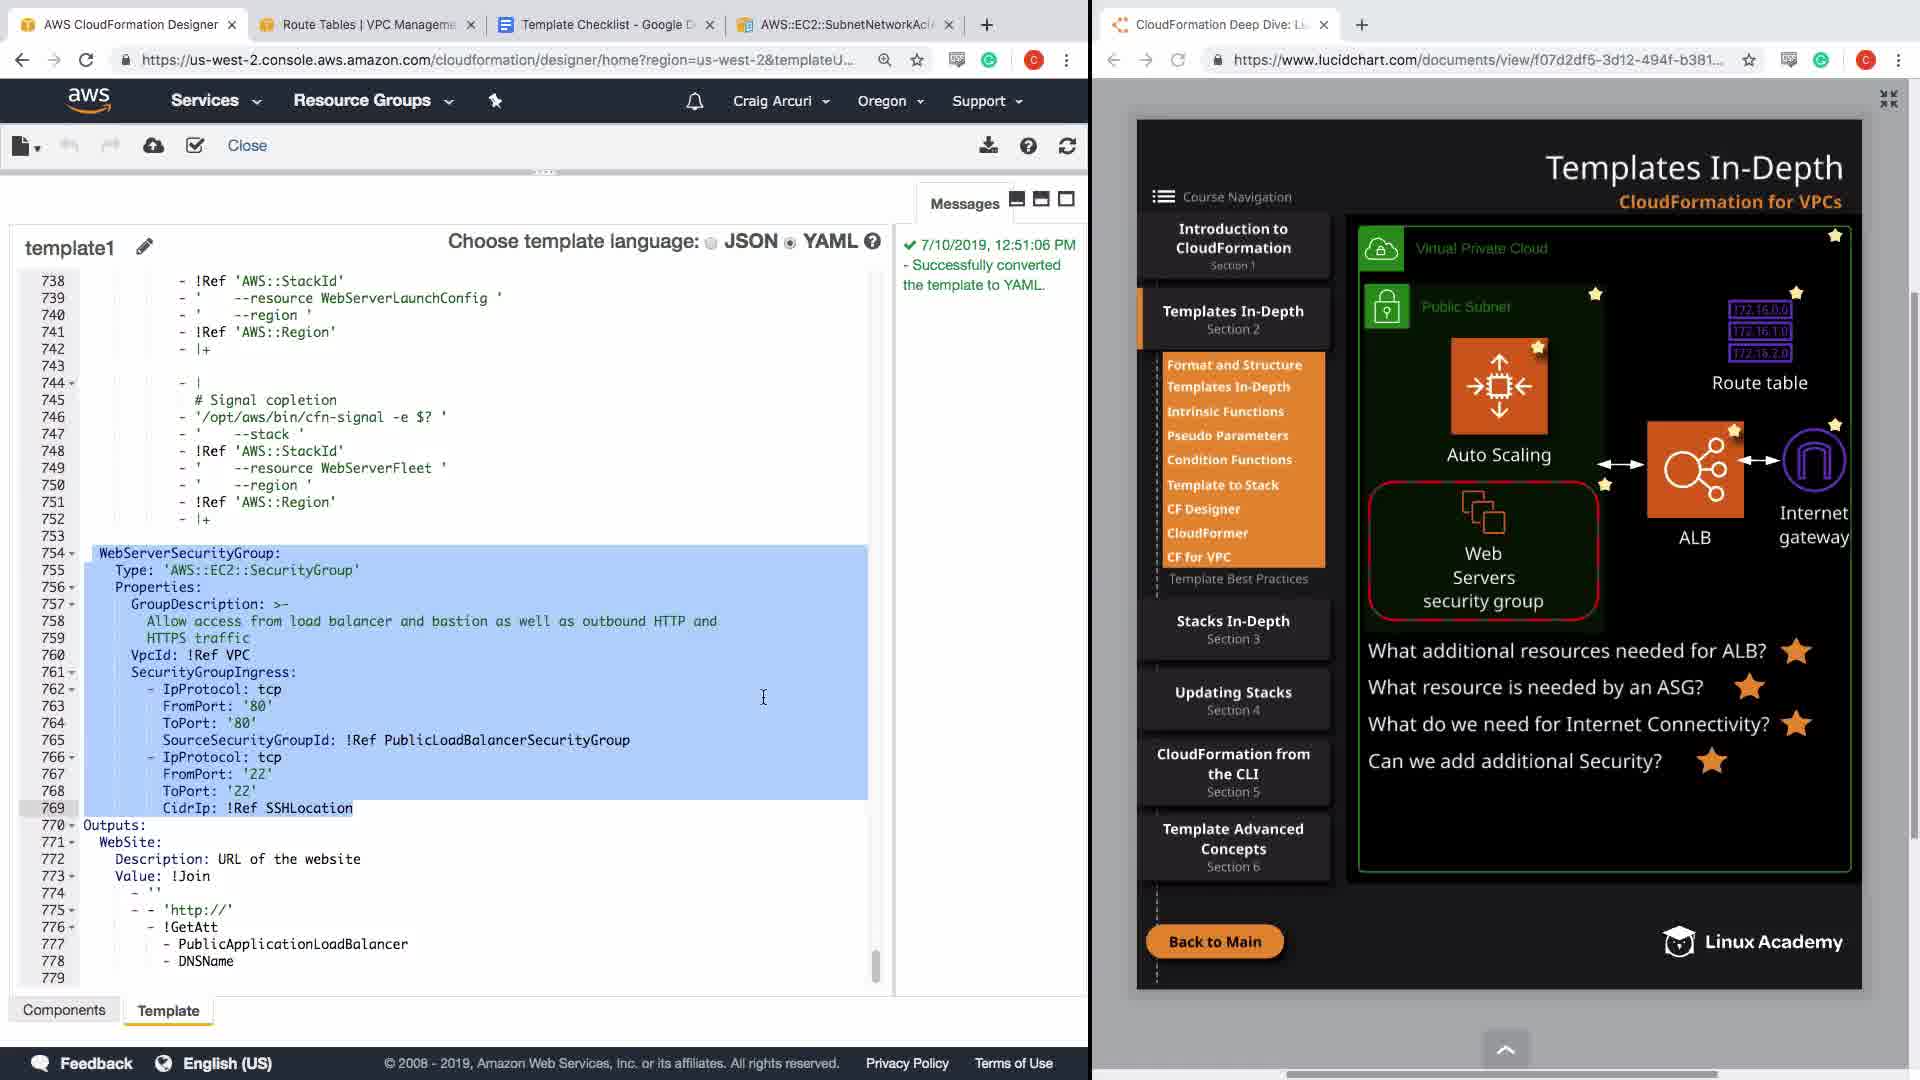This screenshot has height=1080, width=1920.
Task: Switch to the Components tab
Action: coord(64,1010)
